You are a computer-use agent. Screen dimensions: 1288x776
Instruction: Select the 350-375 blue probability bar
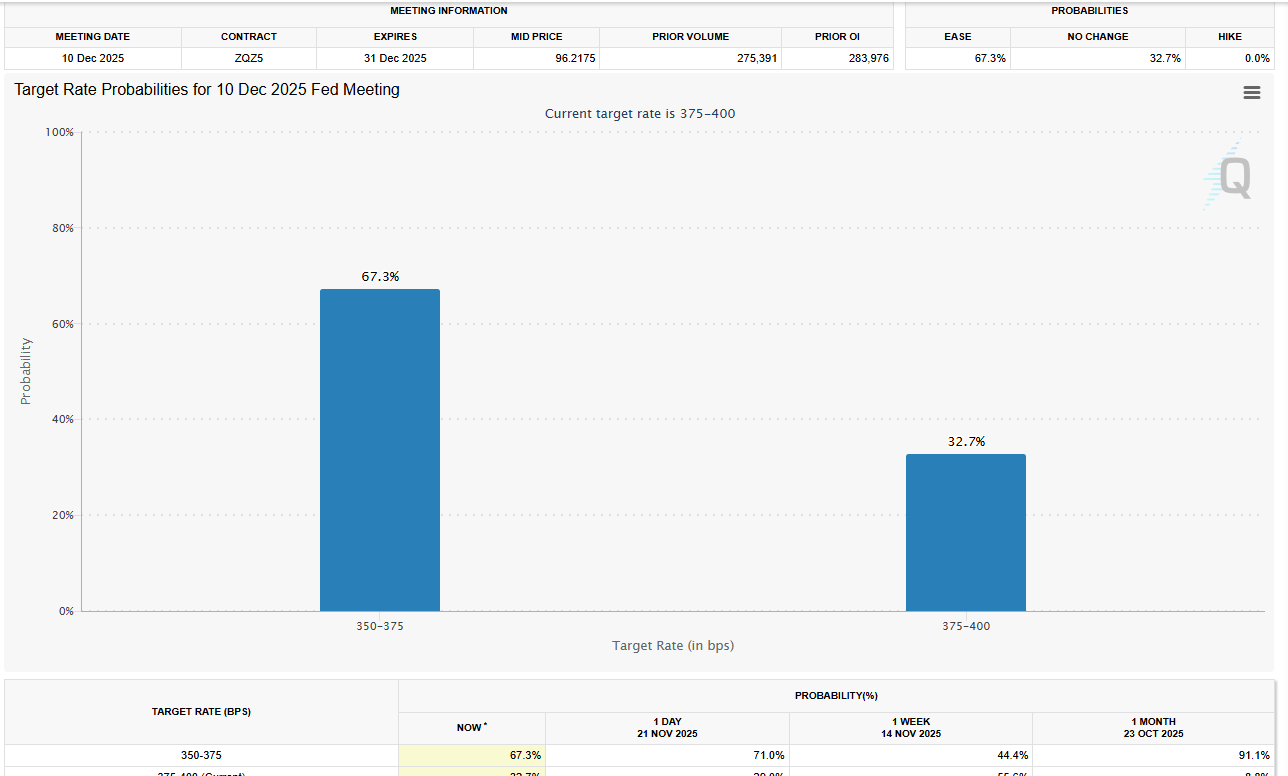click(x=380, y=450)
